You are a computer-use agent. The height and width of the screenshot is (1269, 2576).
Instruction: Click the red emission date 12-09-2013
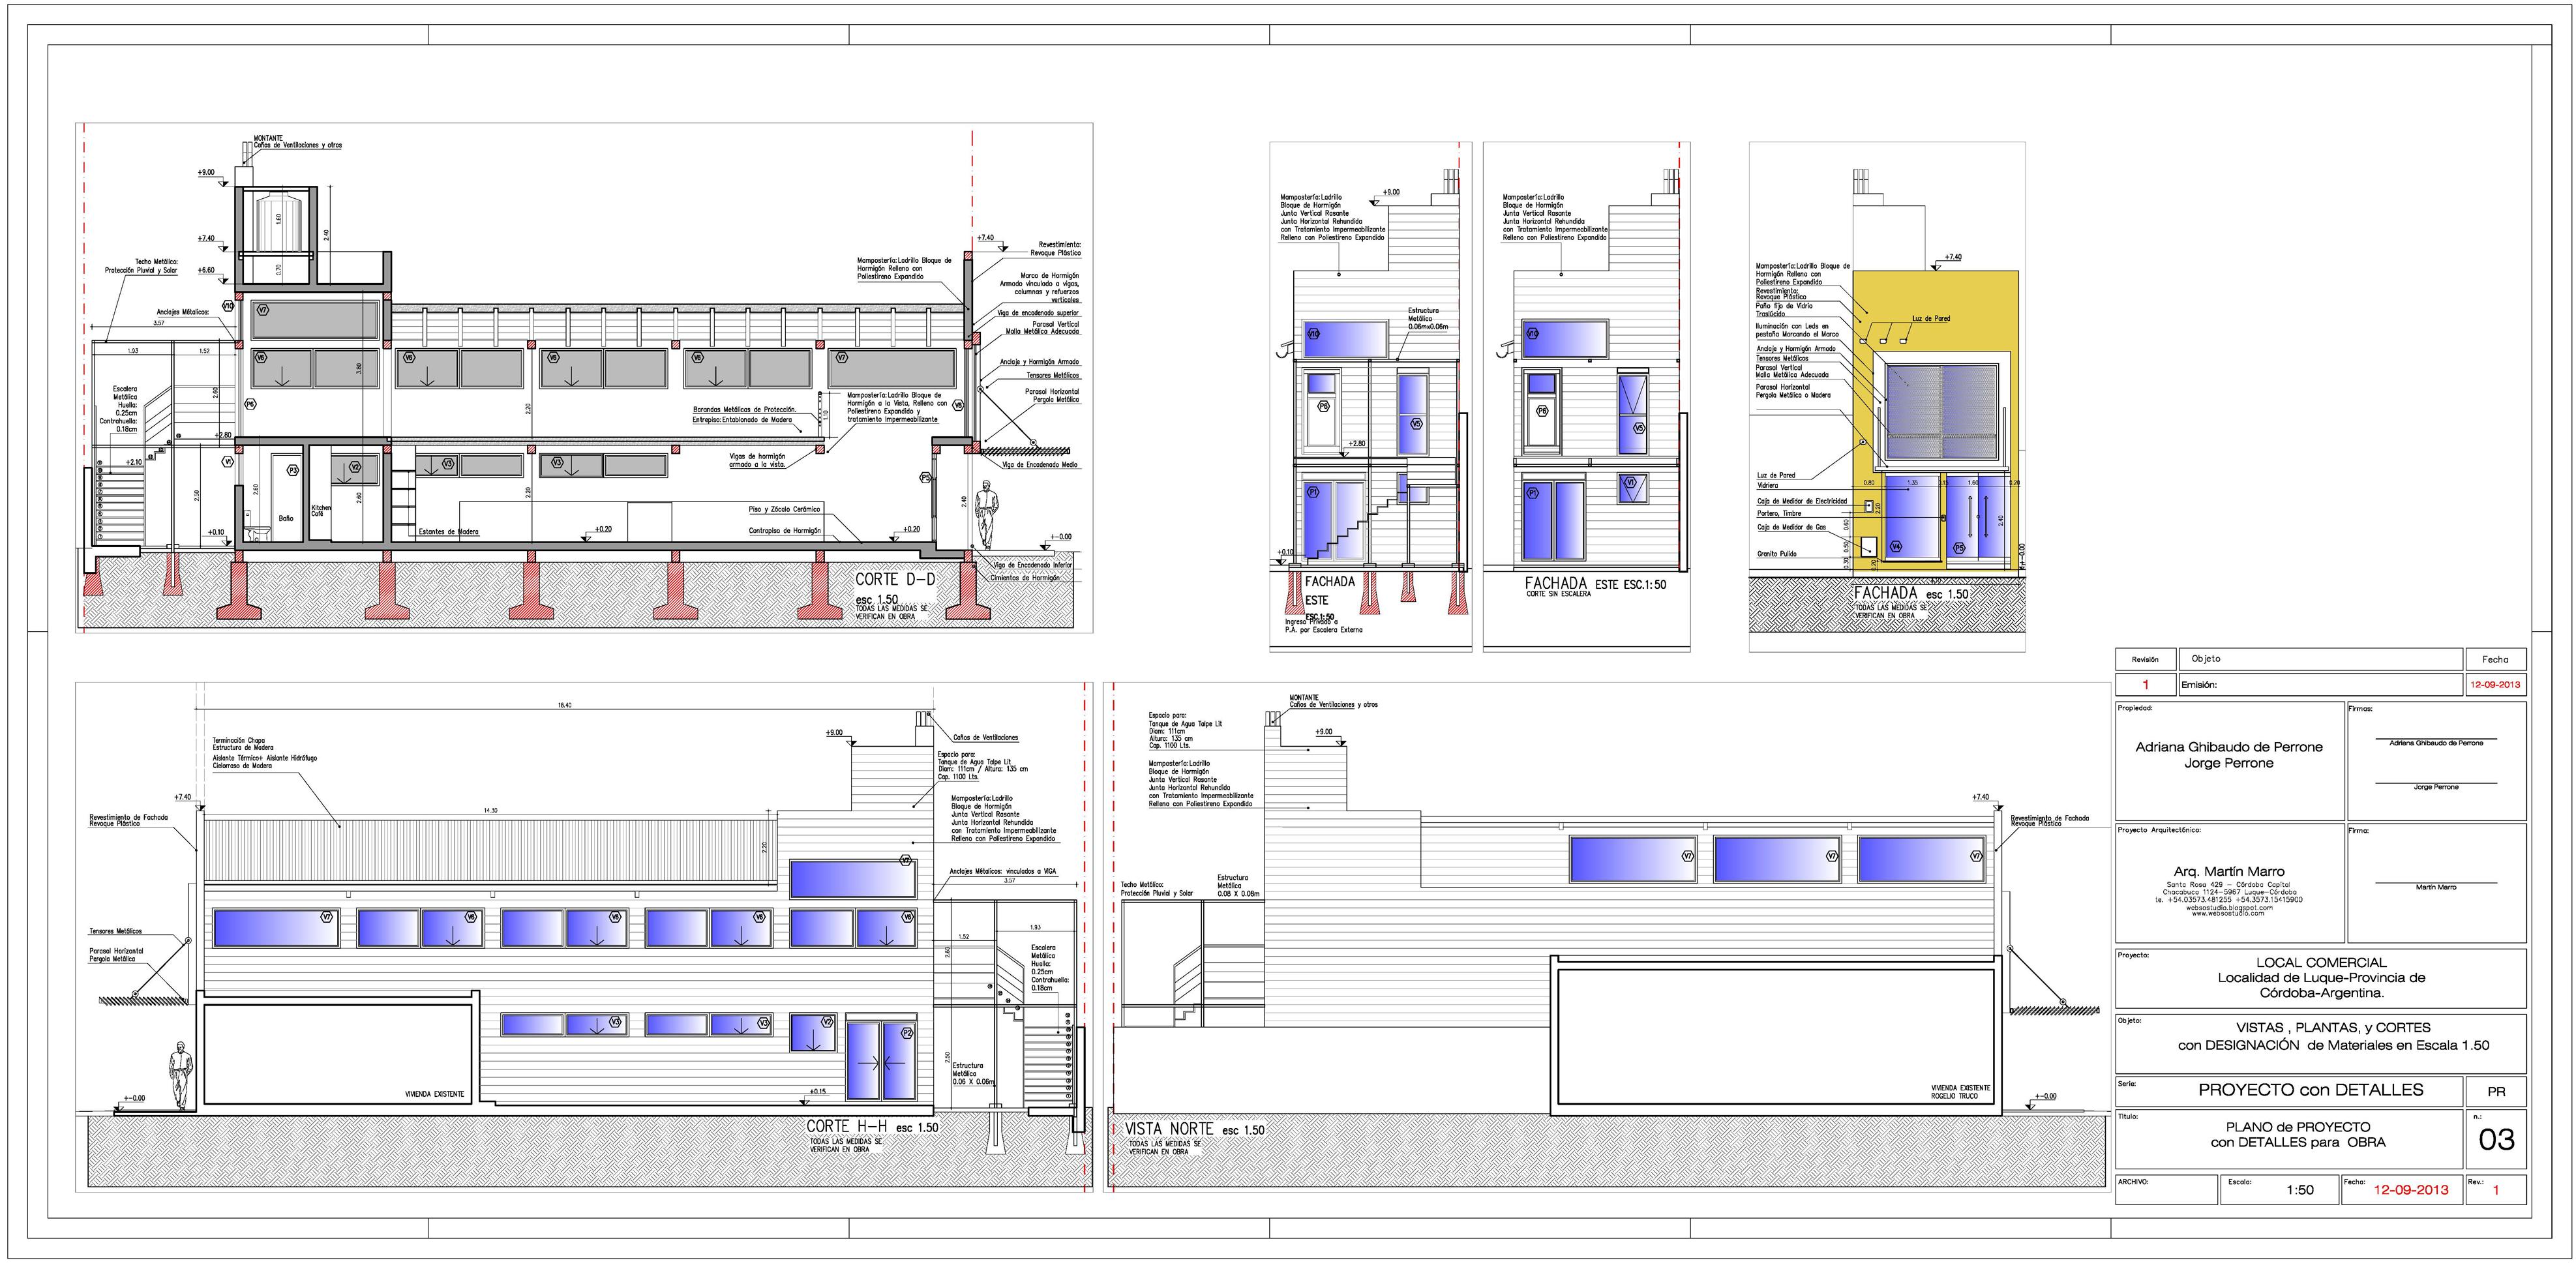(2494, 685)
